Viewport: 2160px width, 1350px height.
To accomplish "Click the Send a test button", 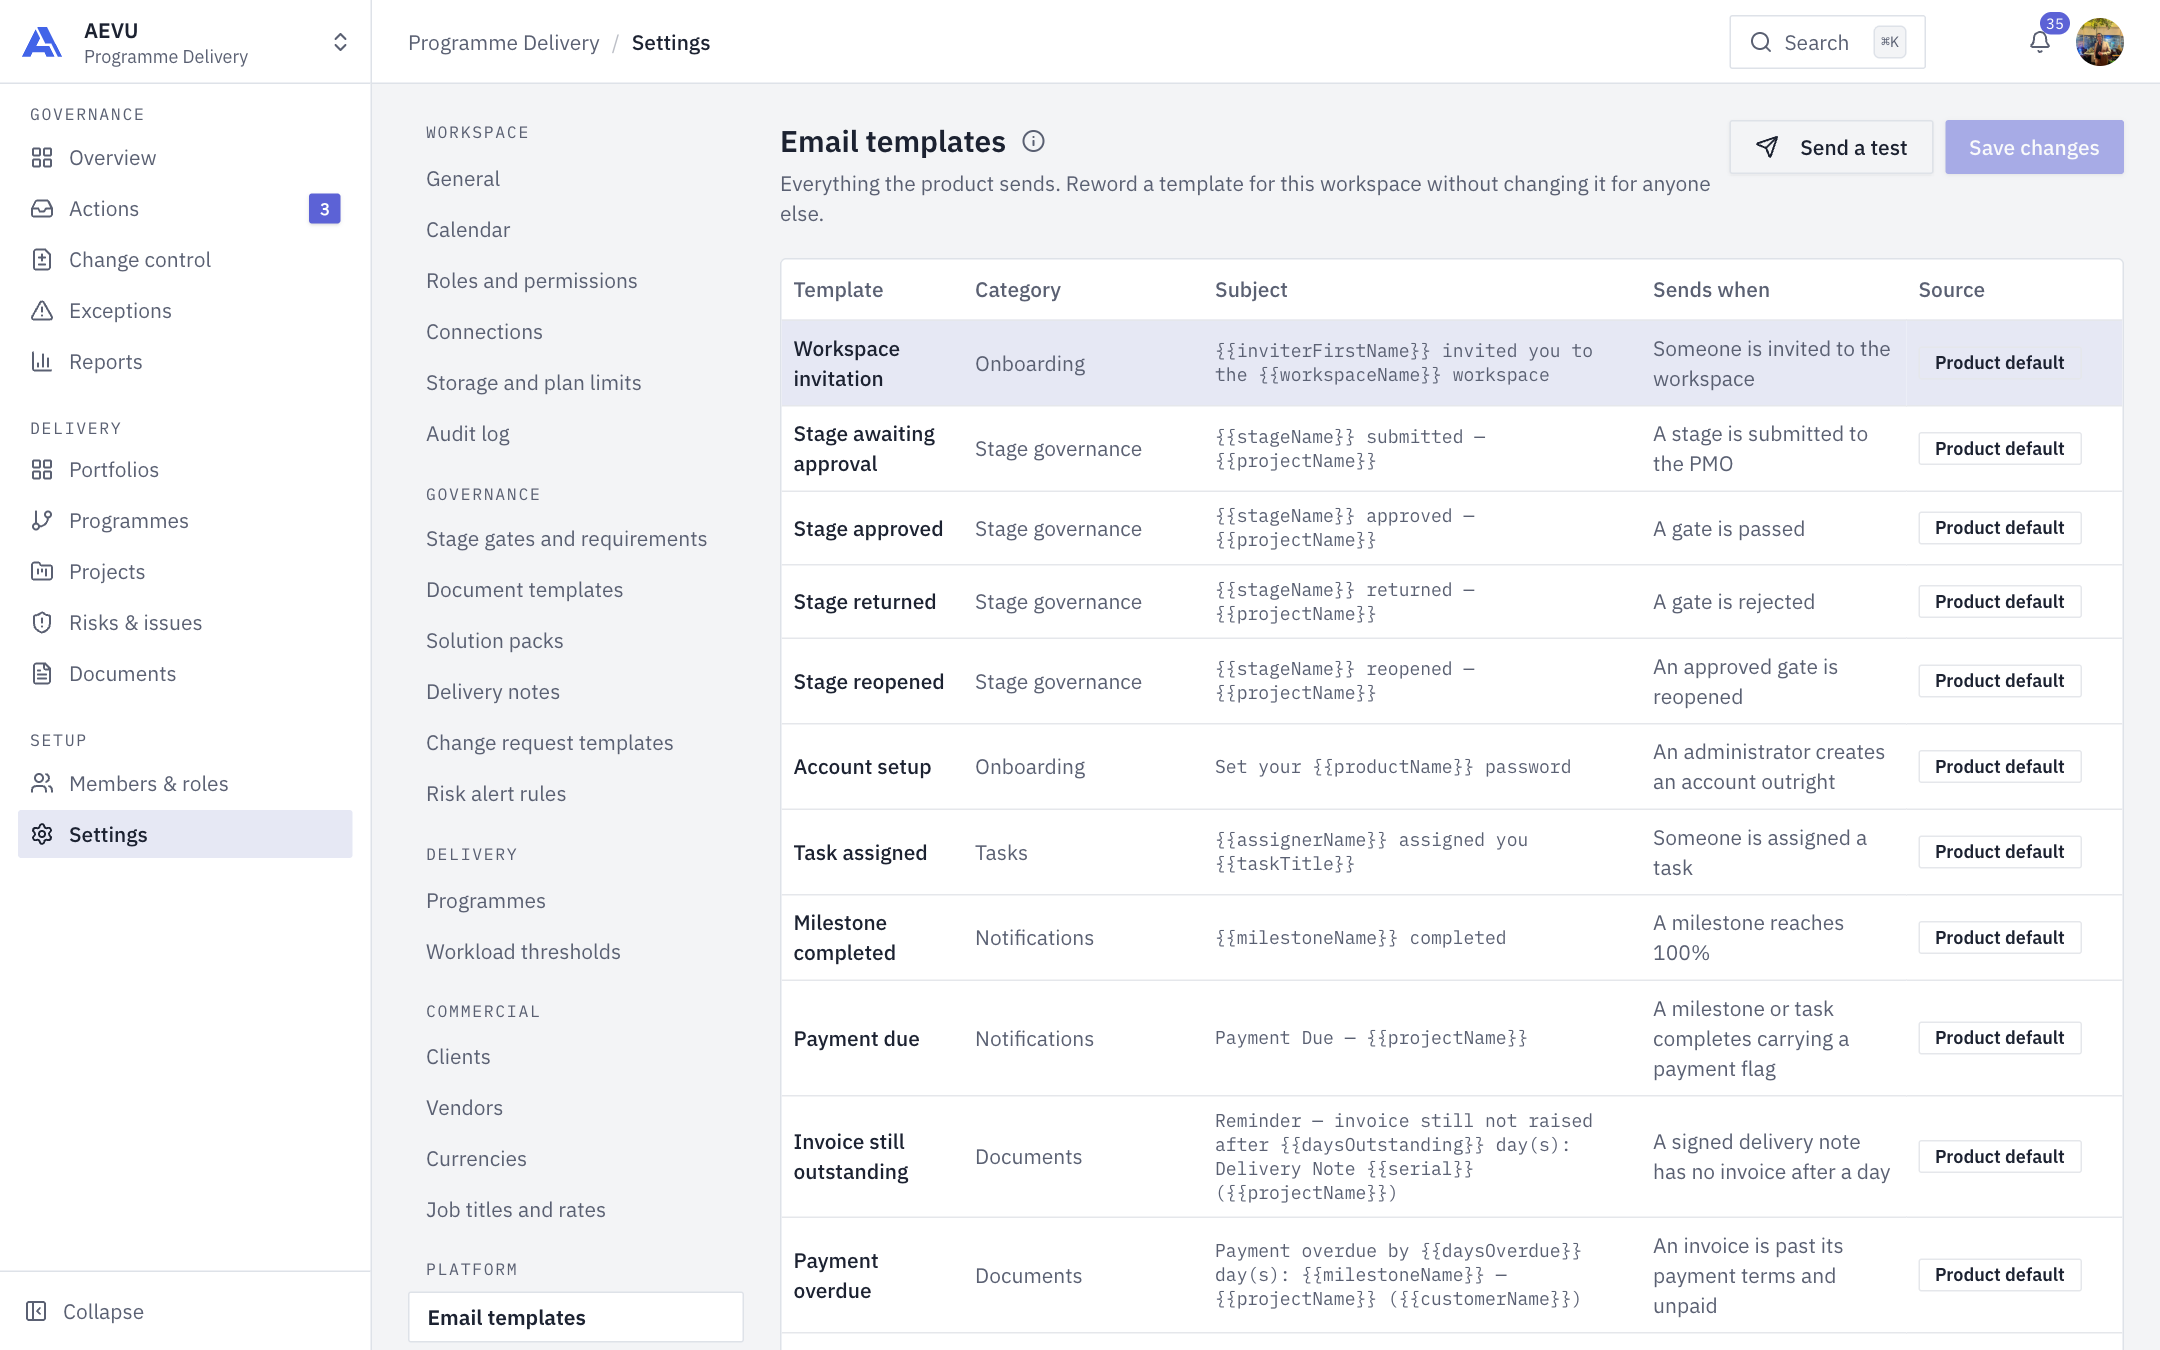I will coord(1831,148).
